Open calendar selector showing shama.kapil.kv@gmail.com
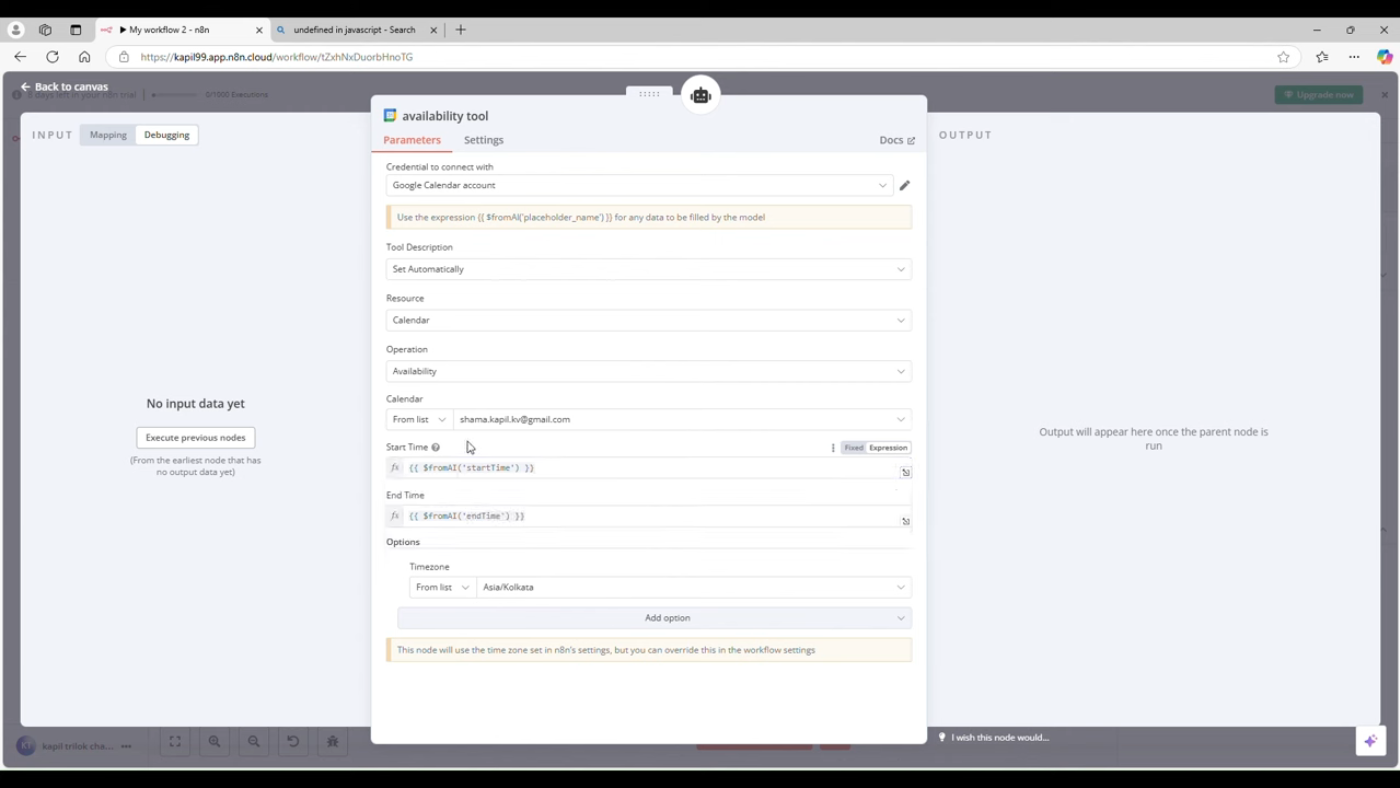The width and height of the screenshot is (1400, 788). pyautogui.click(x=683, y=419)
